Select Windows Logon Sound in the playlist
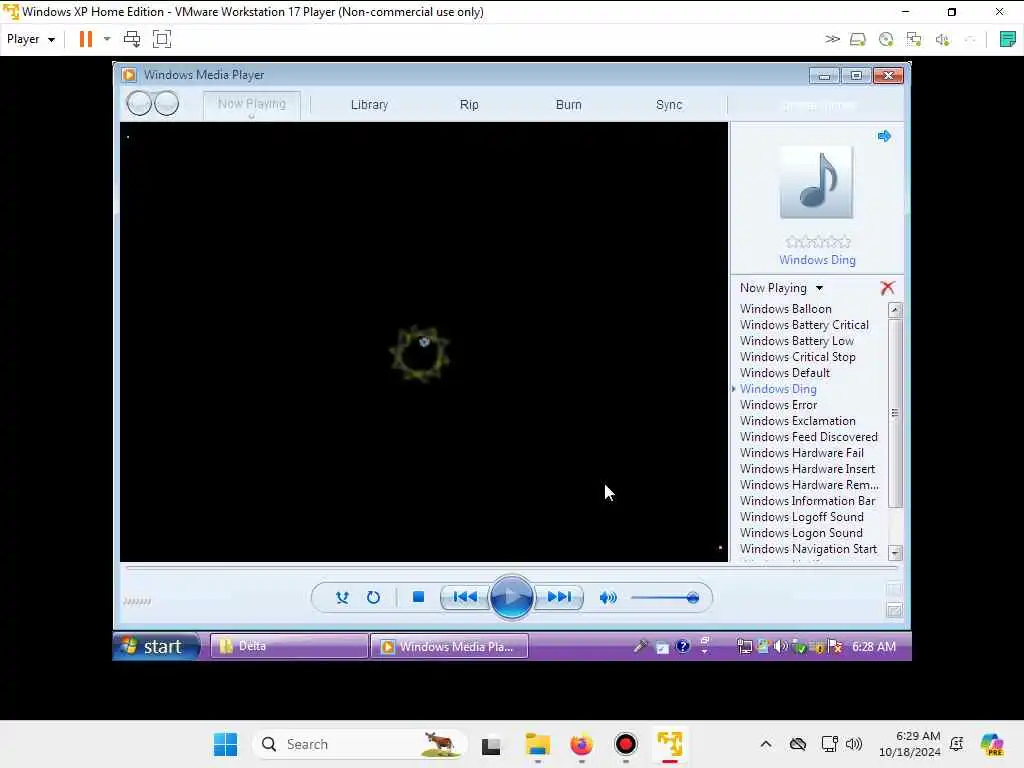The width and height of the screenshot is (1024, 768). pos(801,533)
